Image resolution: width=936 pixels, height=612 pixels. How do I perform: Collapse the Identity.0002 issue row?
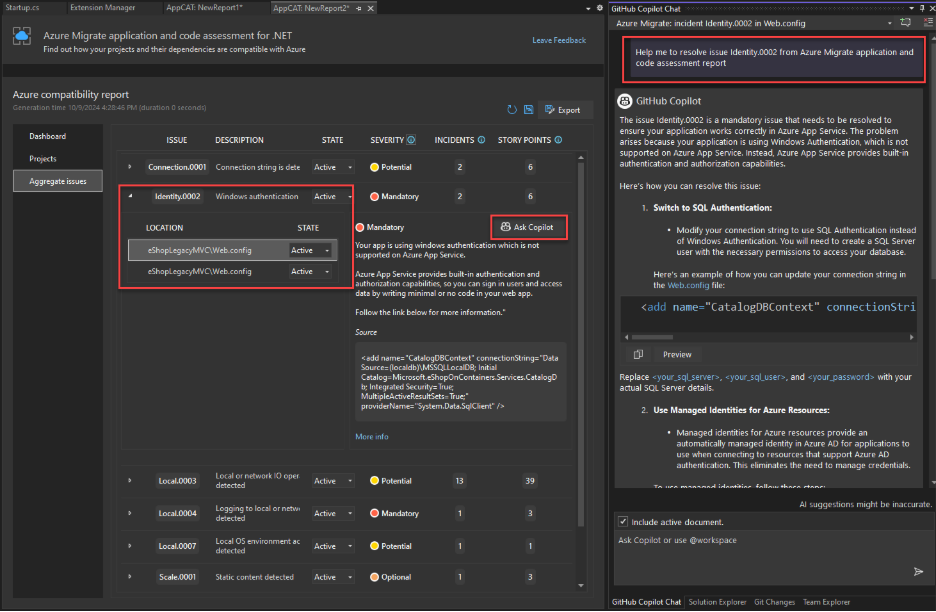129,196
